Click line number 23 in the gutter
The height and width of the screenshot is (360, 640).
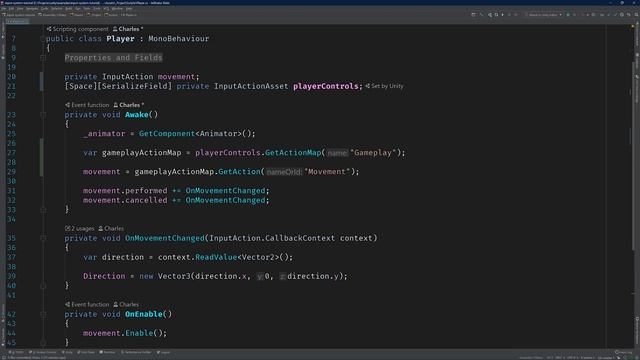11,115
